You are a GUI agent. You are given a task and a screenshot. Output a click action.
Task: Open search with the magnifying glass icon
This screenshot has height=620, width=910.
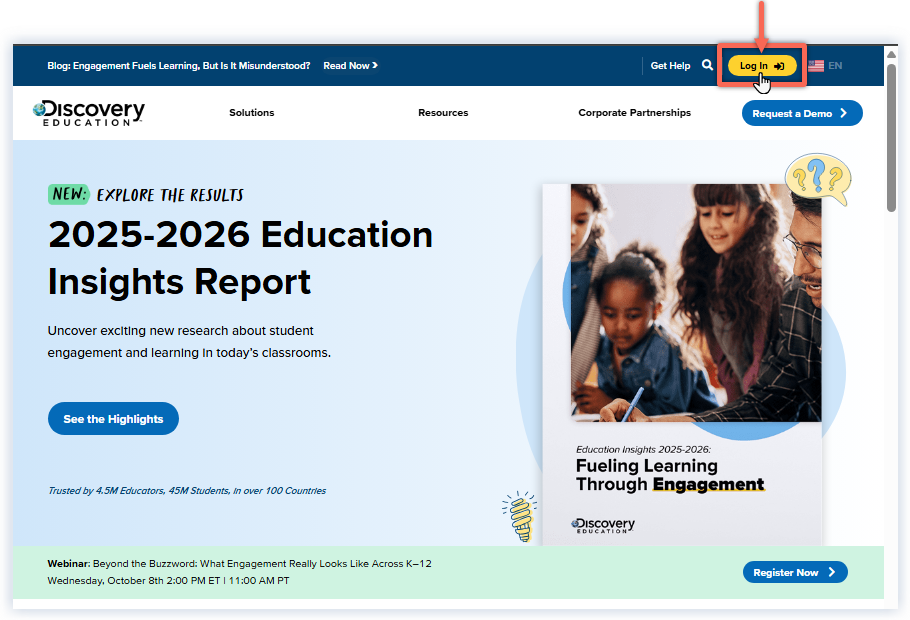705,65
